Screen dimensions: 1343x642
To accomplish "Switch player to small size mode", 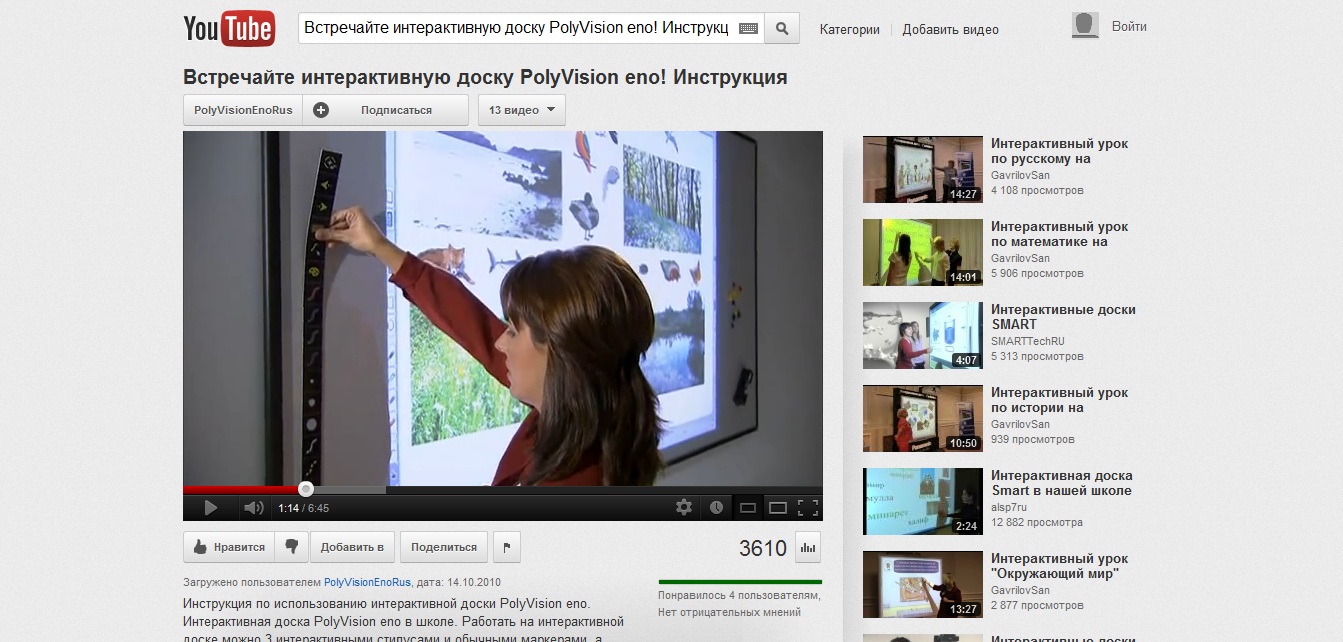I will pos(747,508).
